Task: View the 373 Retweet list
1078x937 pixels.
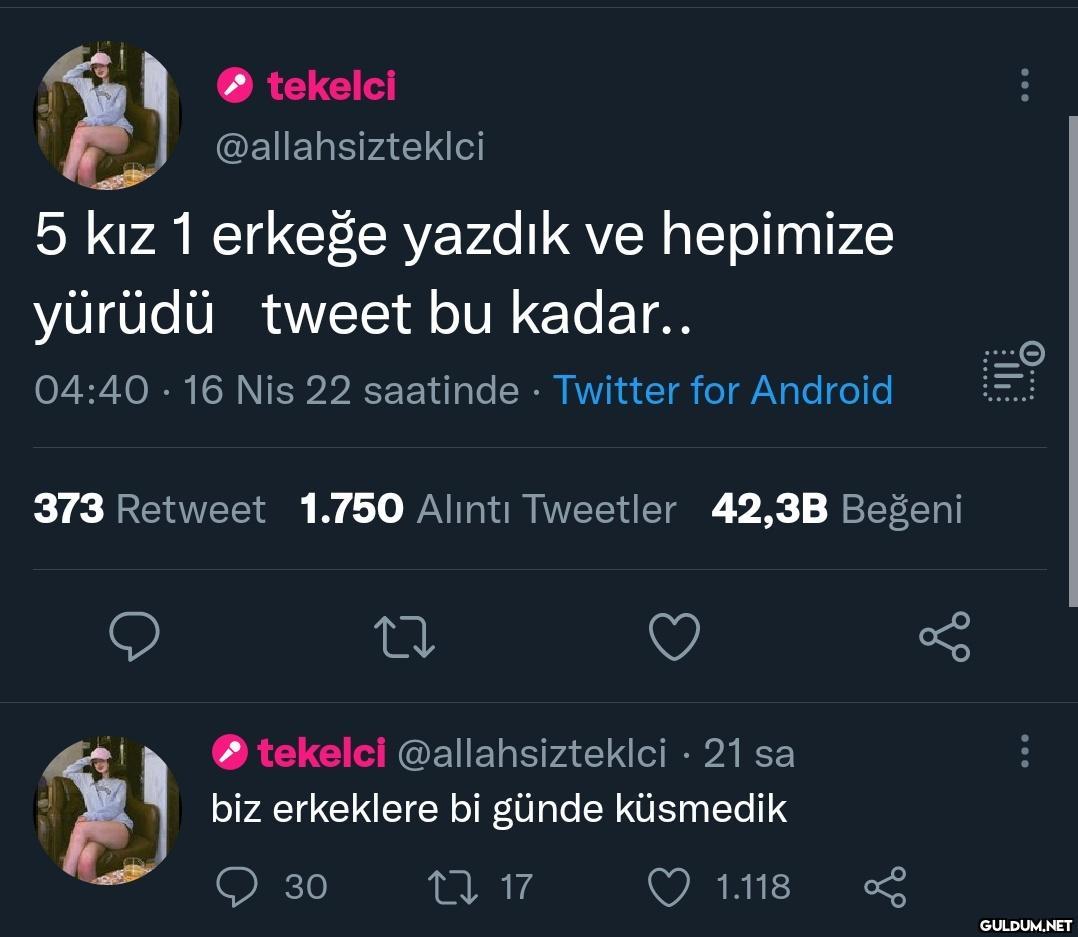Action: coord(150,510)
